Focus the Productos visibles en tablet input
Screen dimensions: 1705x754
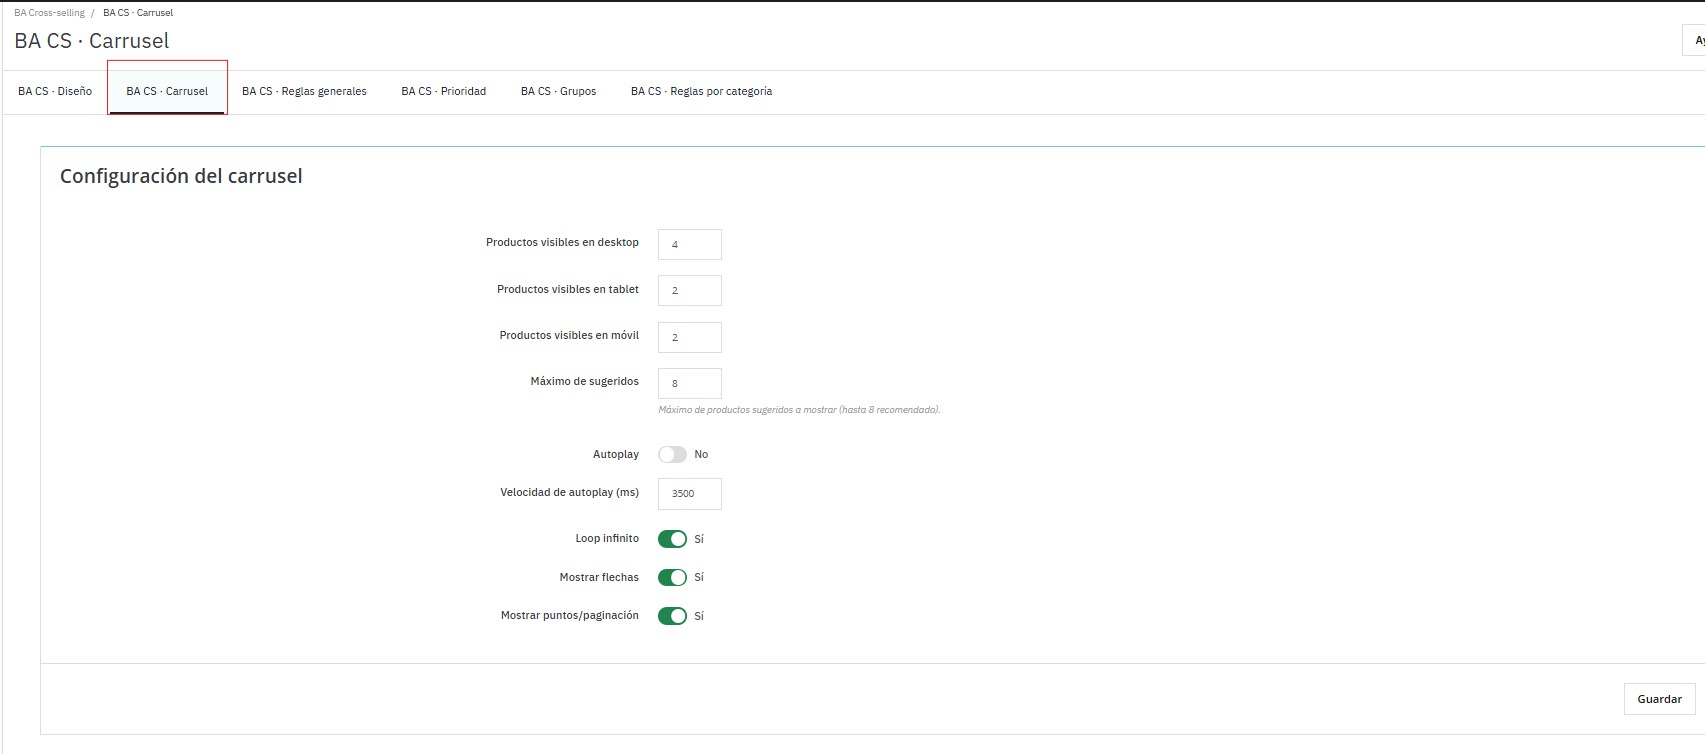coord(689,290)
